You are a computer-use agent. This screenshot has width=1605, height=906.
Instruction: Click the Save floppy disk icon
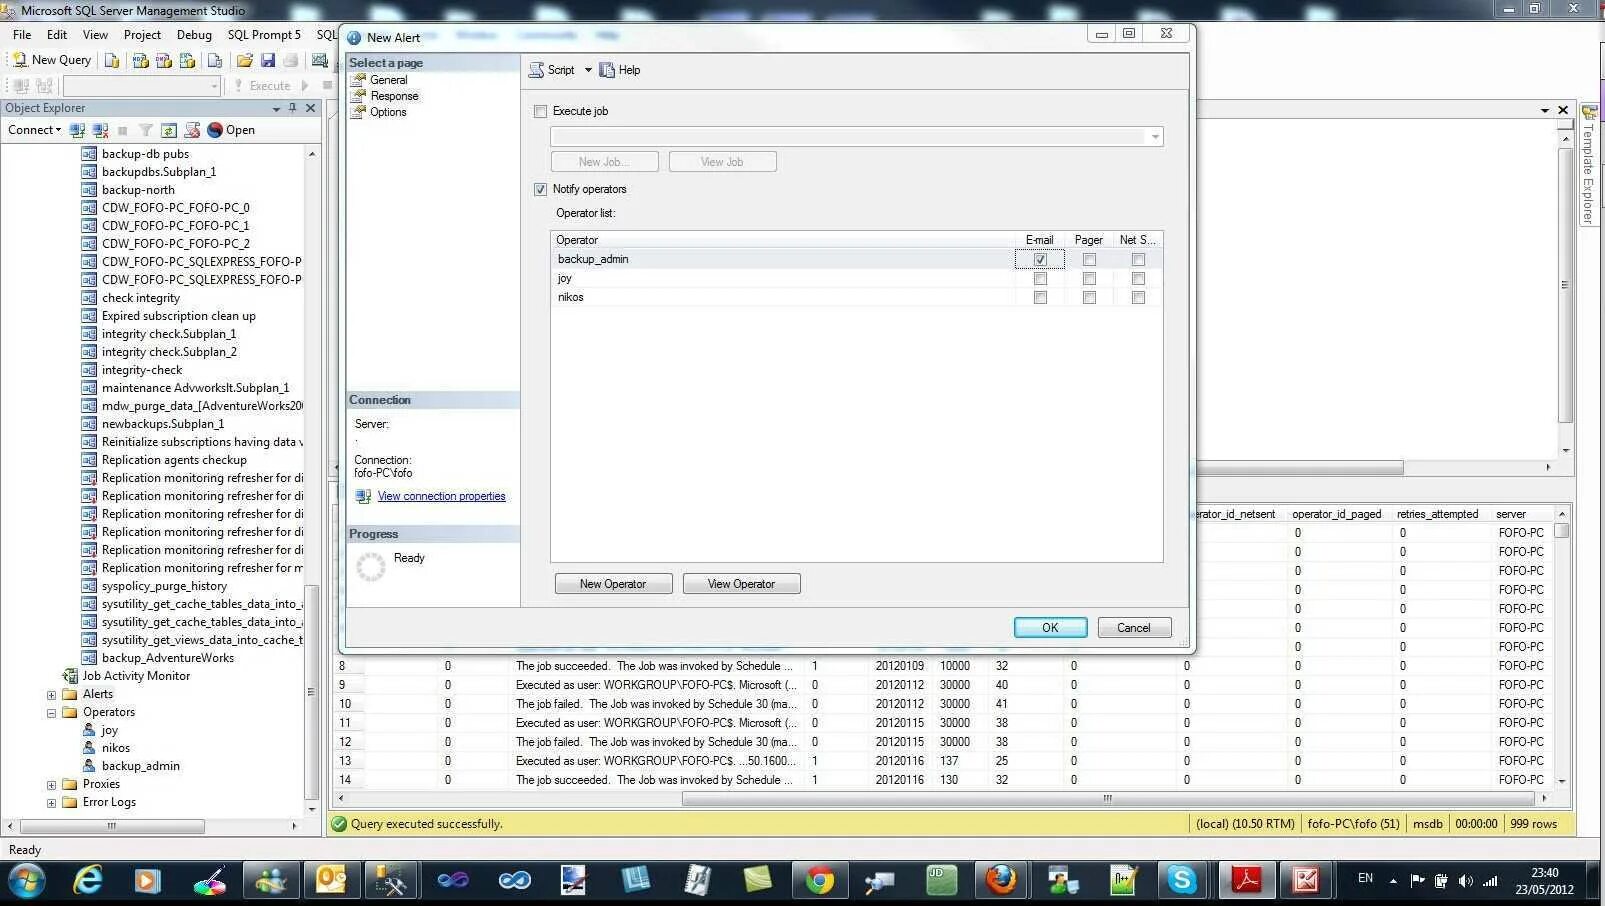coord(268,60)
